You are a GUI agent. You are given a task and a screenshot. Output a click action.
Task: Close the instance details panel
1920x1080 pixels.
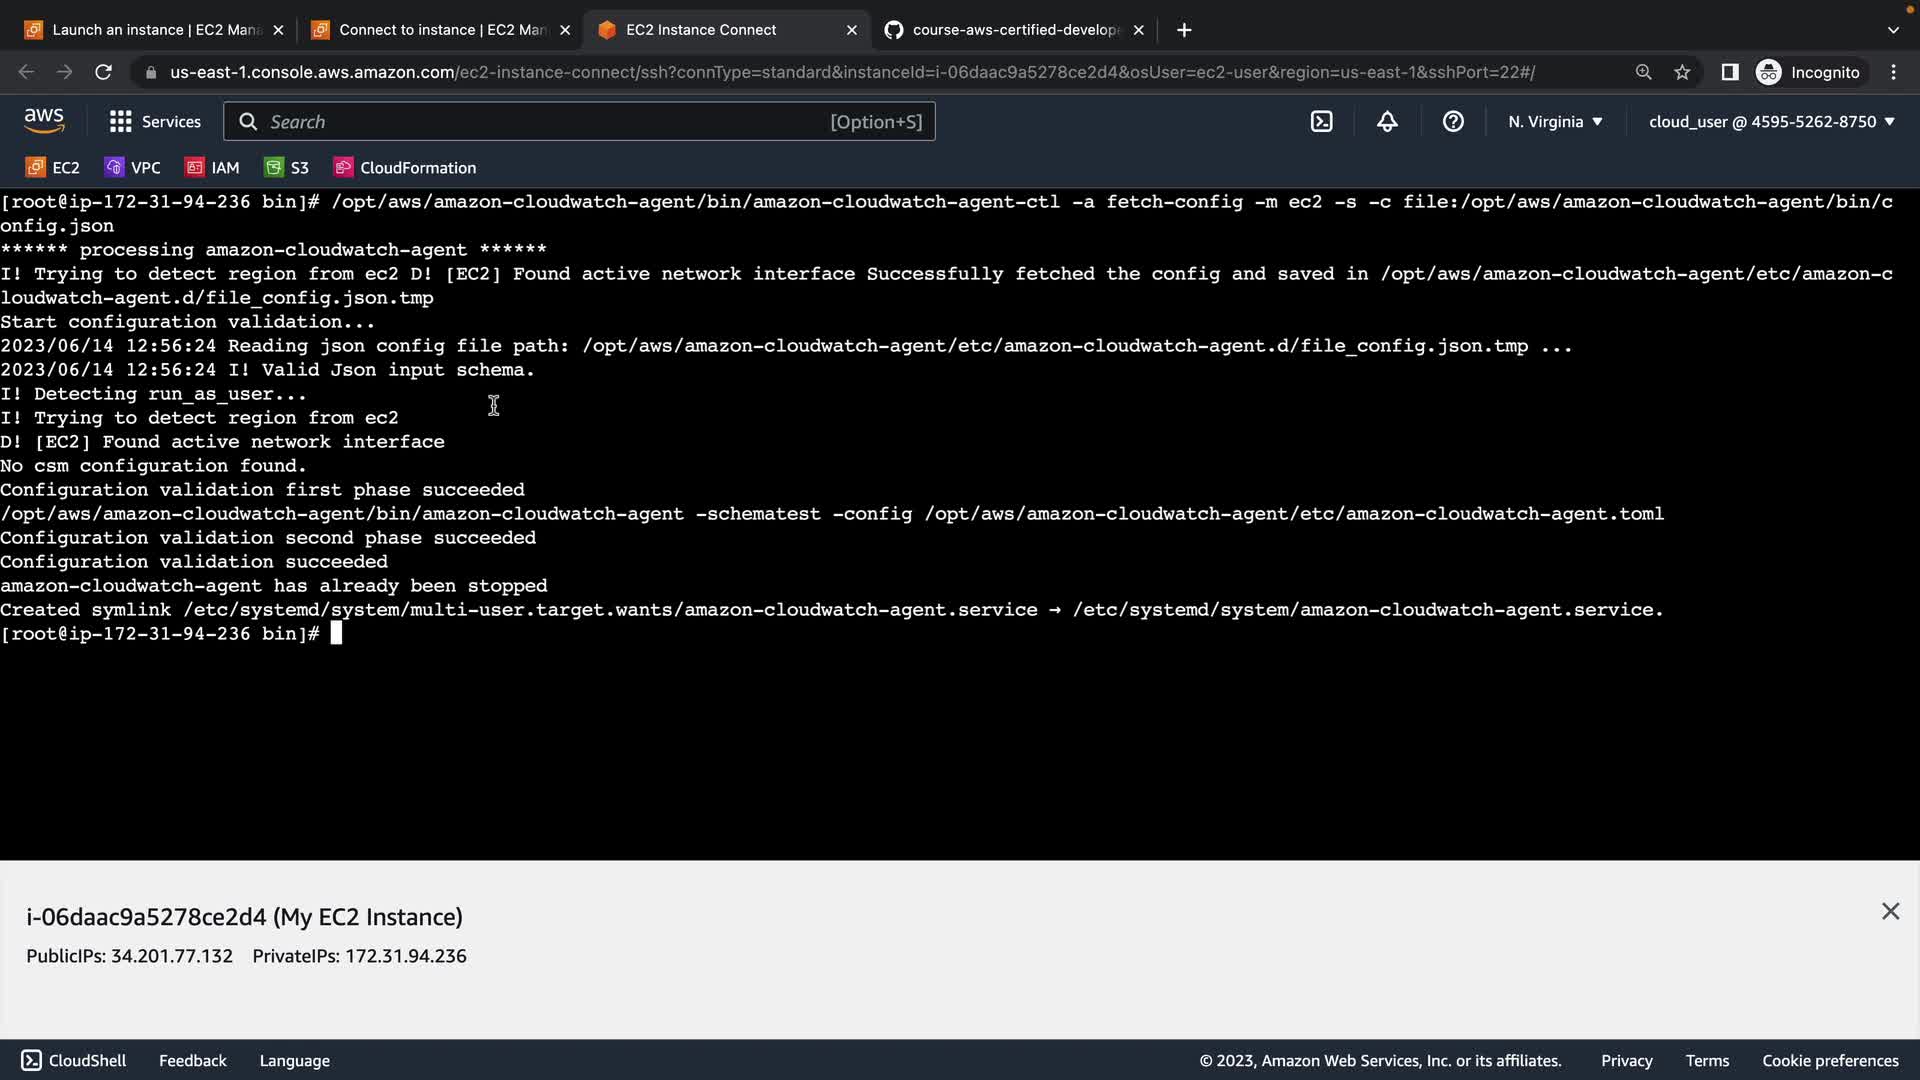click(x=1890, y=911)
